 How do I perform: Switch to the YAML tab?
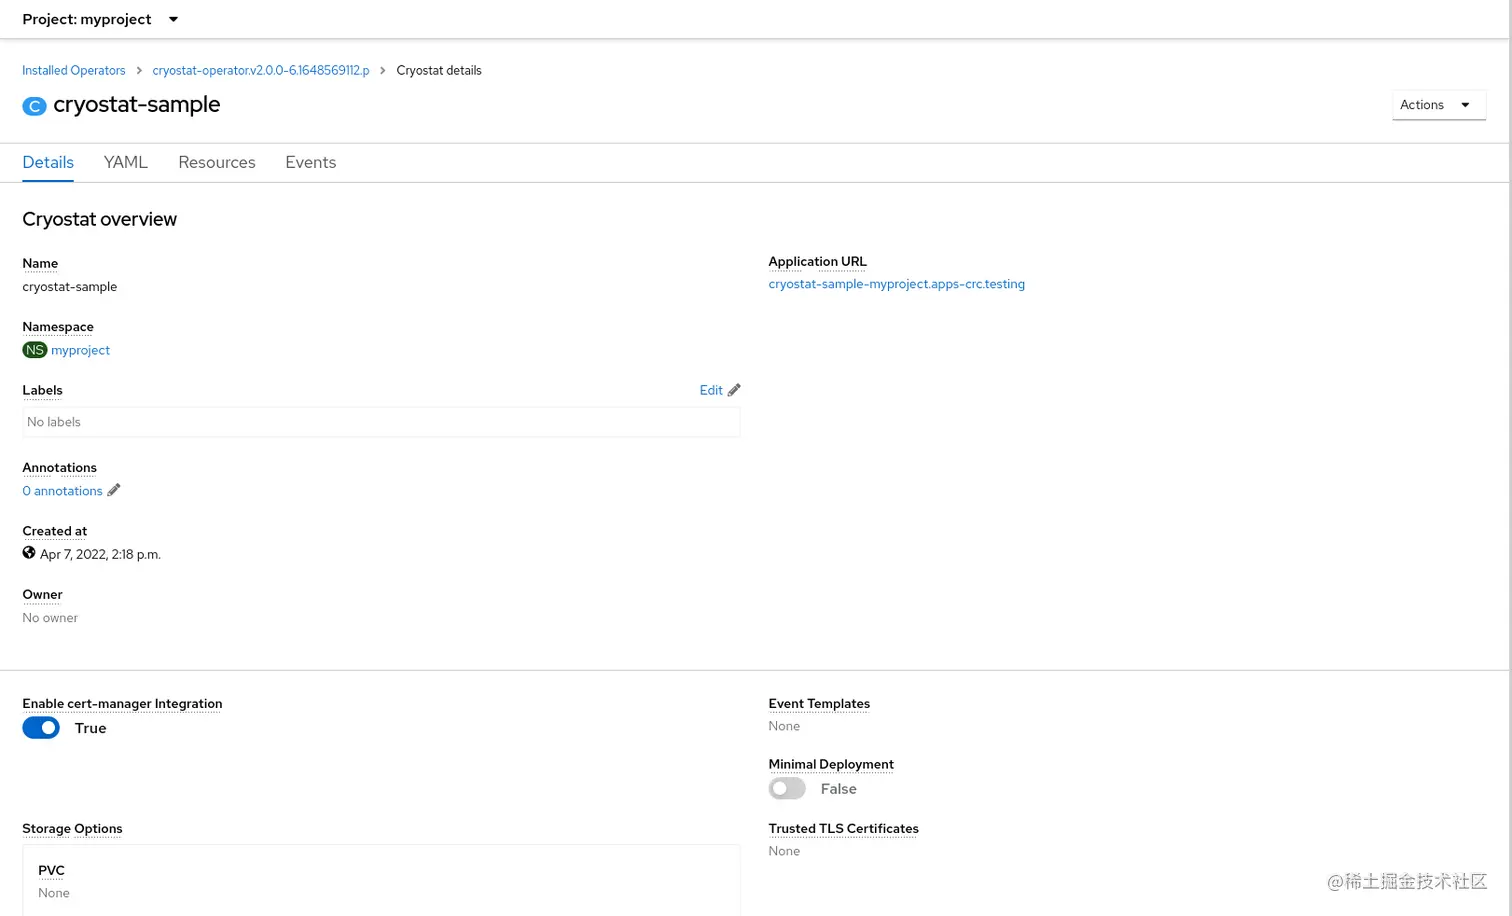(125, 162)
